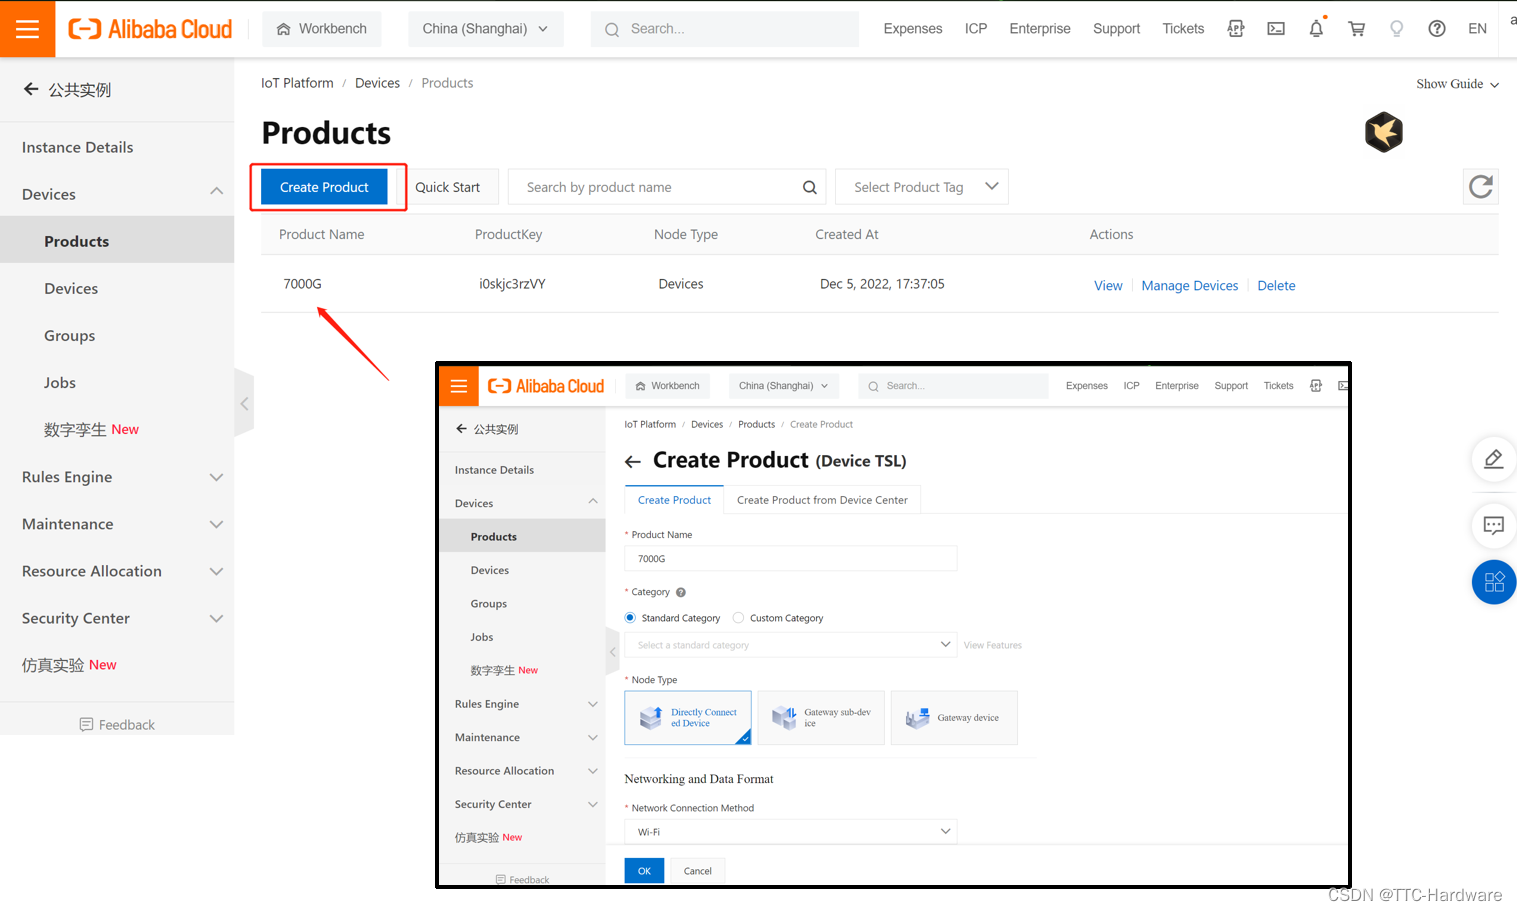Click the hexagon bird mascot icon
This screenshot has height=911, width=1517.
click(x=1384, y=132)
